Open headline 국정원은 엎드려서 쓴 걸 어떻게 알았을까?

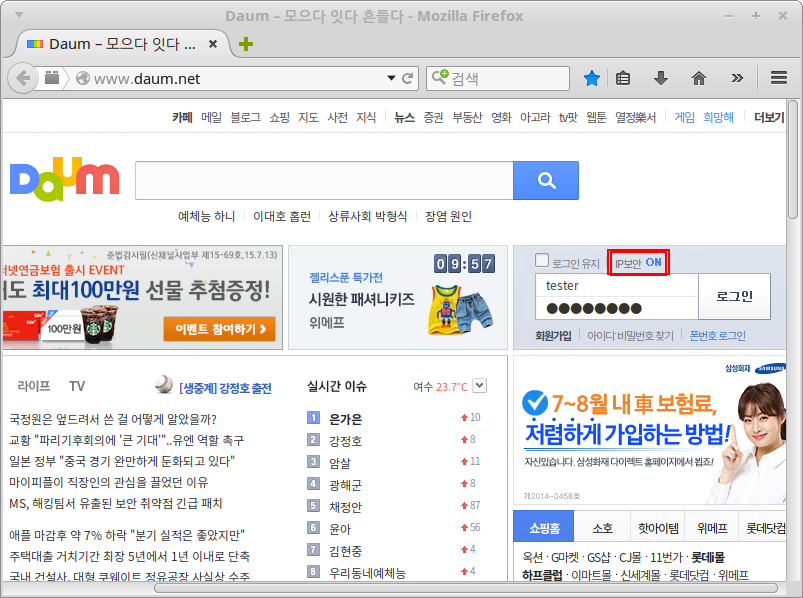tap(113, 419)
